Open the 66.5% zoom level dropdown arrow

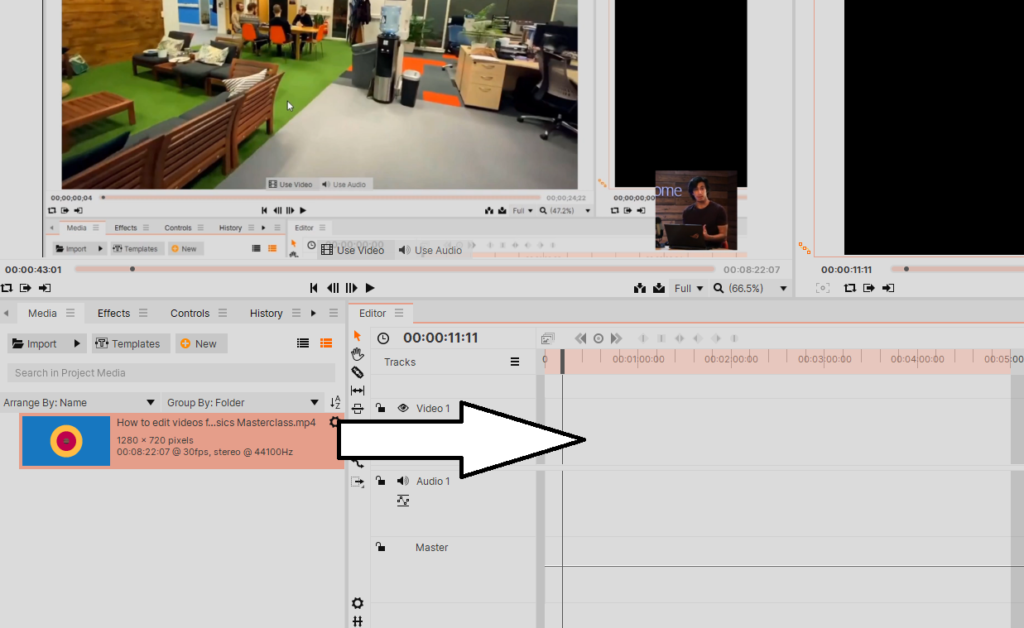(x=783, y=289)
